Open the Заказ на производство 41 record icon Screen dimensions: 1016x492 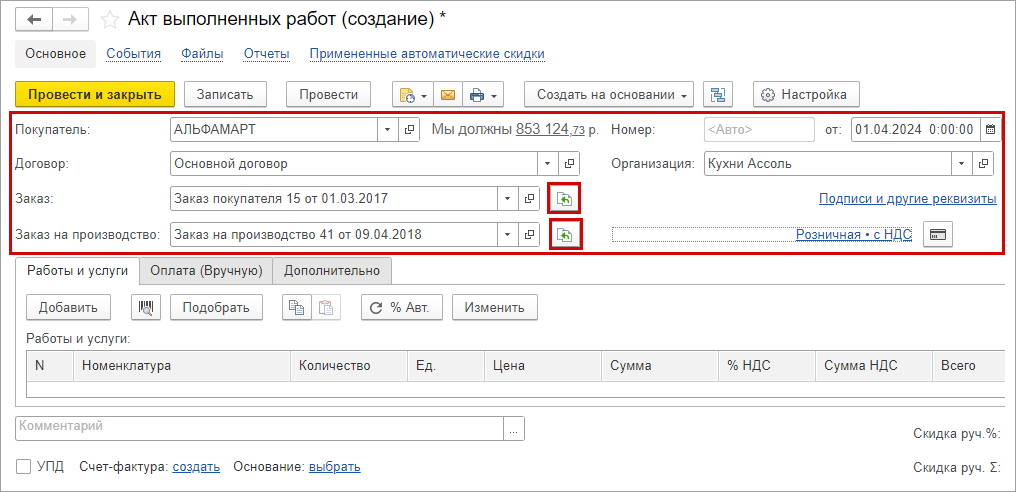tap(529, 235)
